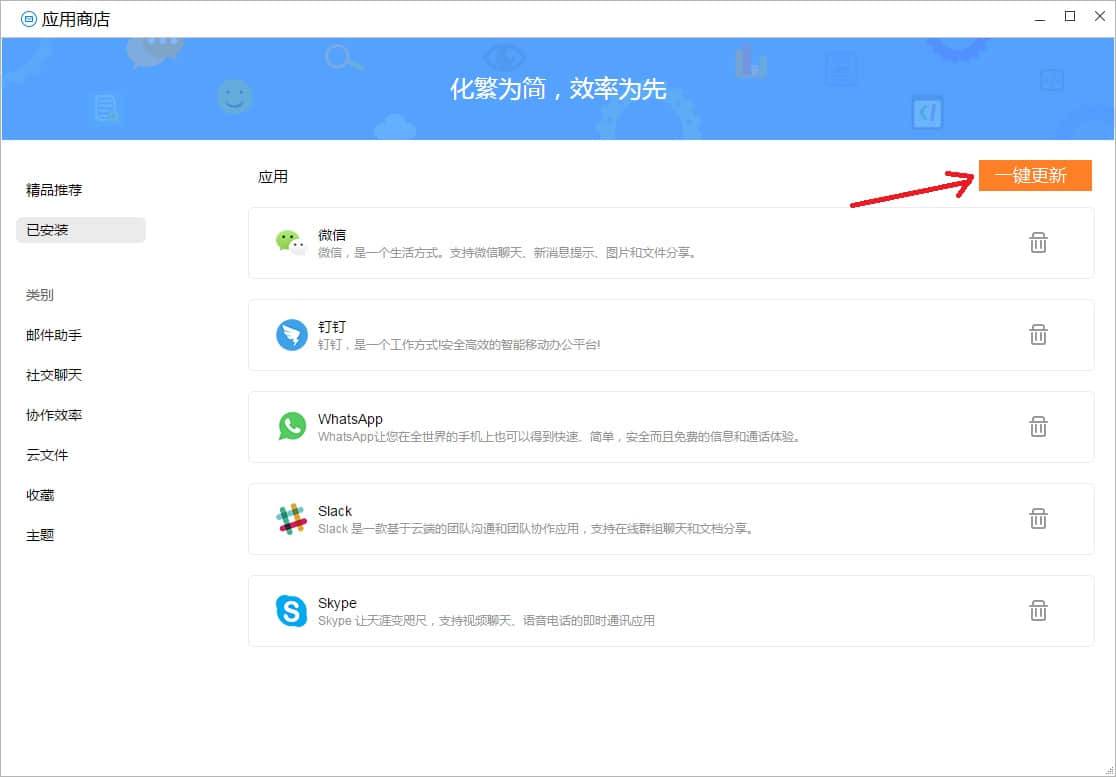Update all apps with 一键更新
Image resolution: width=1116 pixels, height=777 pixels.
1035,176
